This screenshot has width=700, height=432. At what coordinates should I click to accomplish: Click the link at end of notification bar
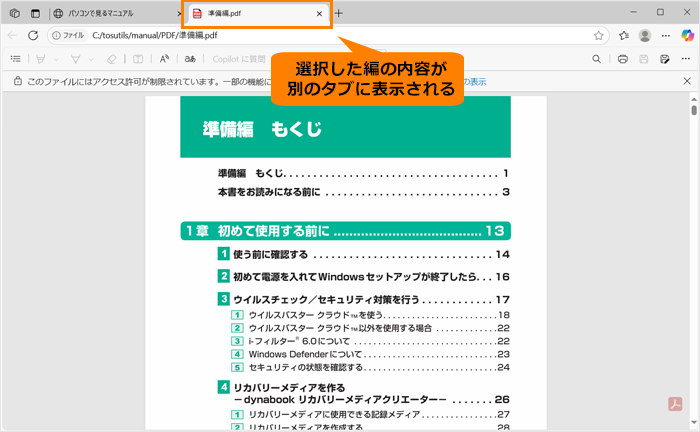(x=475, y=82)
